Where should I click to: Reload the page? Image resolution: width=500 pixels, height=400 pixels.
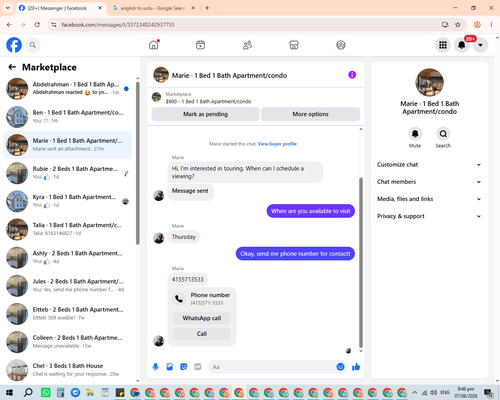tap(37, 25)
